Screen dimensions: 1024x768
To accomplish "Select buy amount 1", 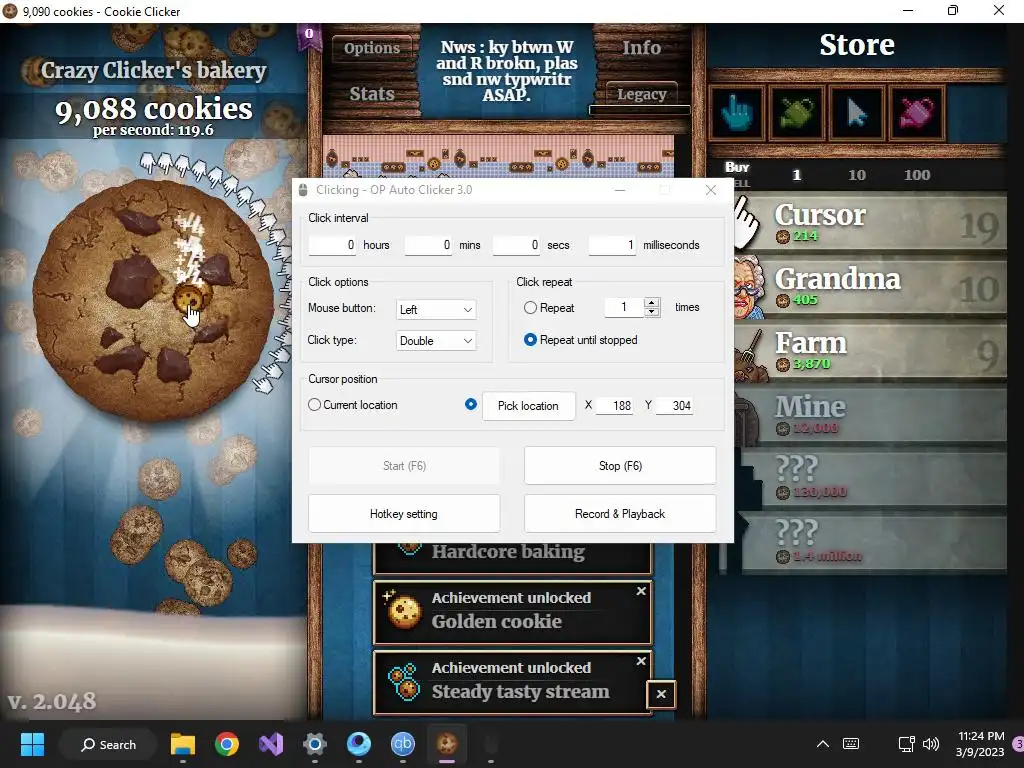I will (796, 175).
